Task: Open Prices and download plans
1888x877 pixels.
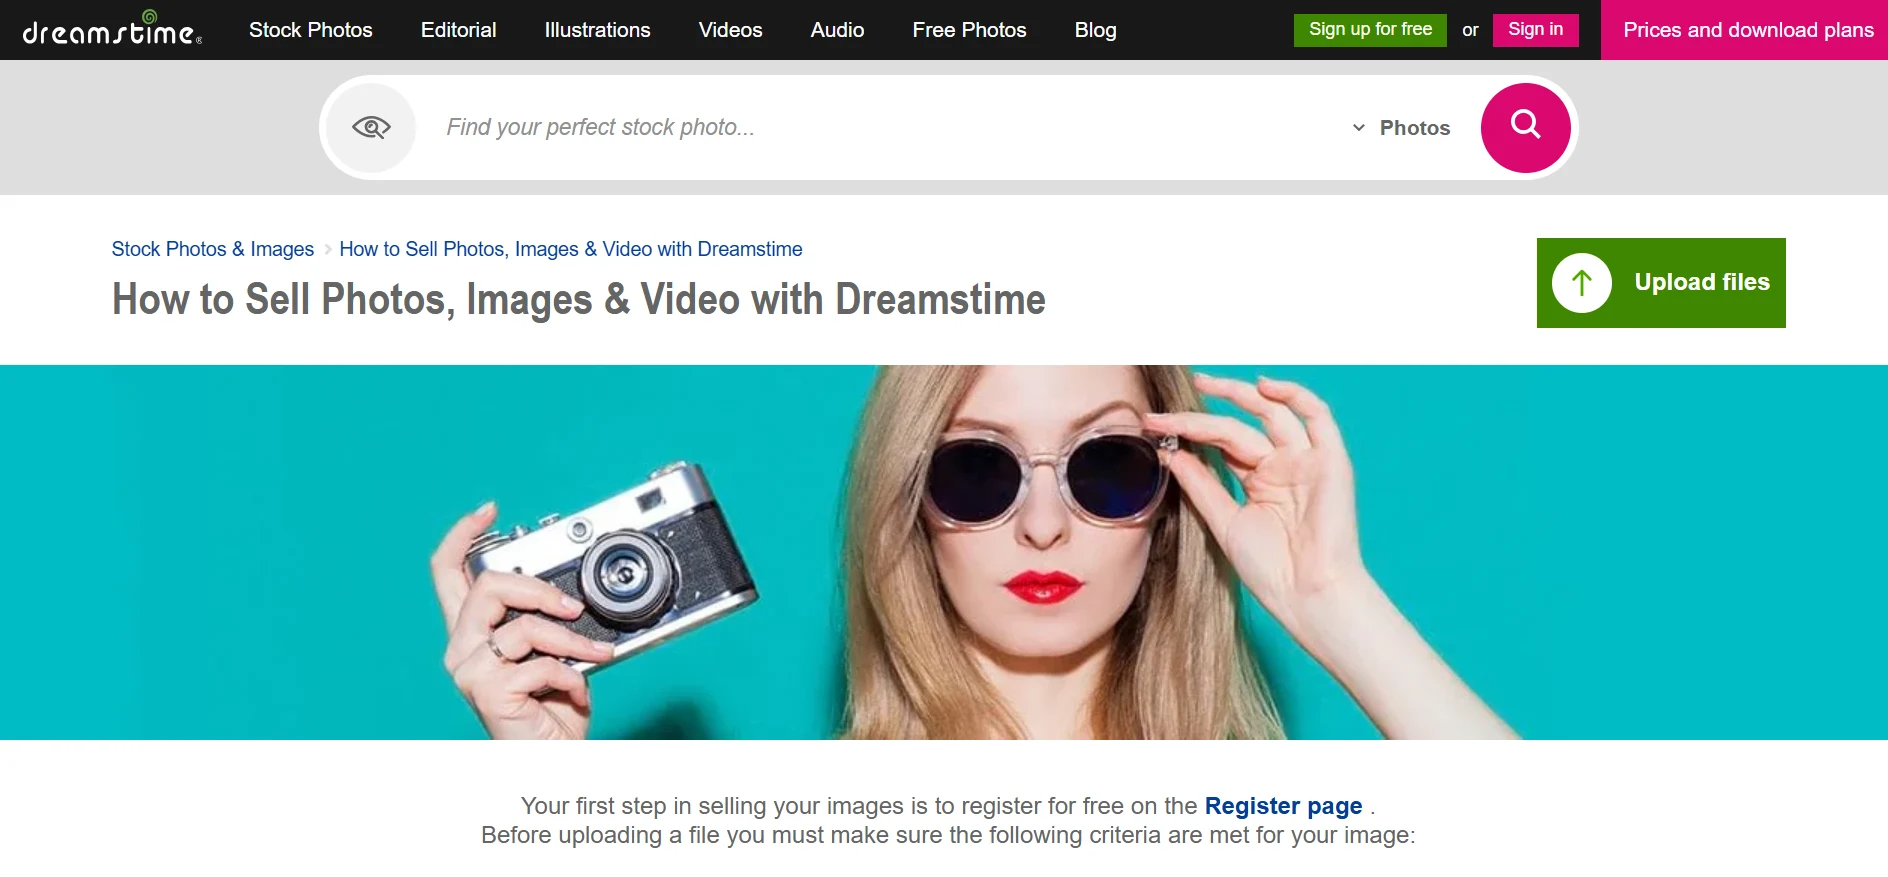Action: (1744, 30)
